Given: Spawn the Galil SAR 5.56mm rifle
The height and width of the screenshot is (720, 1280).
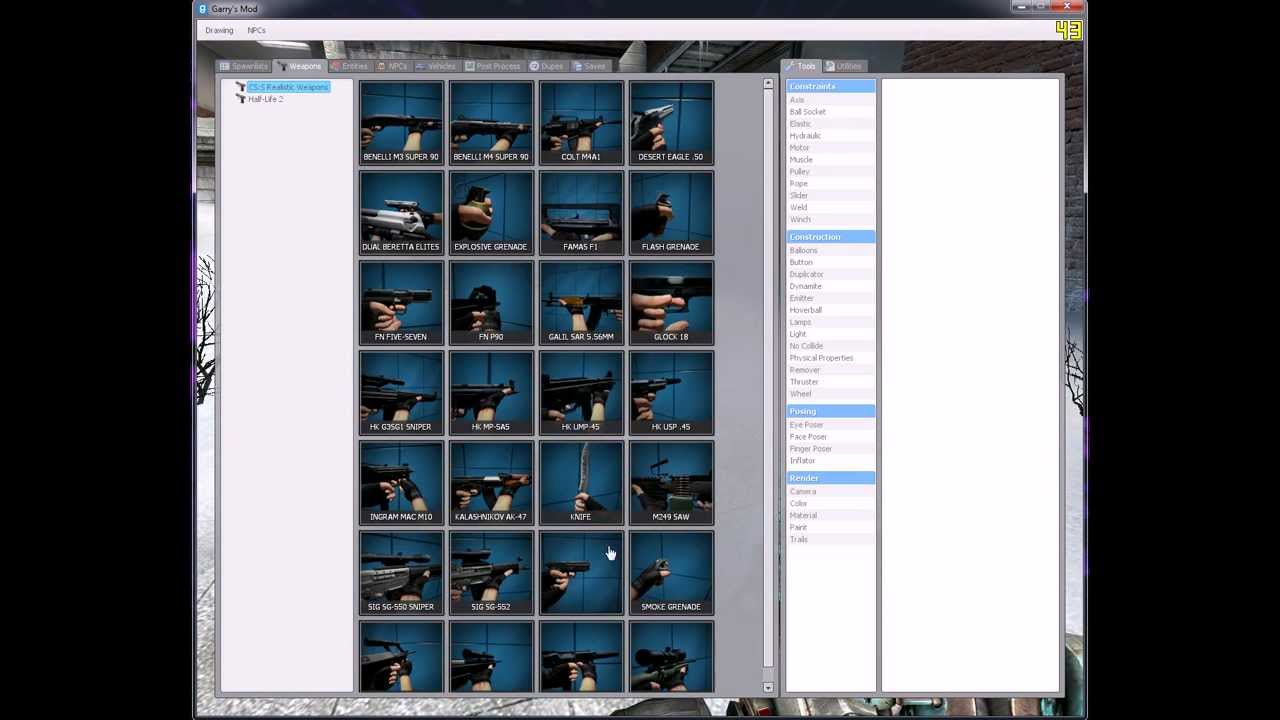Looking at the screenshot, I should click(581, 302).
